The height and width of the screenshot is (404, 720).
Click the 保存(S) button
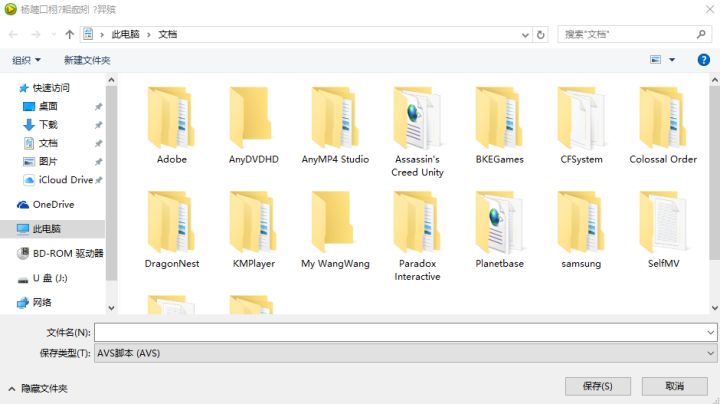[x=597, y=386]
